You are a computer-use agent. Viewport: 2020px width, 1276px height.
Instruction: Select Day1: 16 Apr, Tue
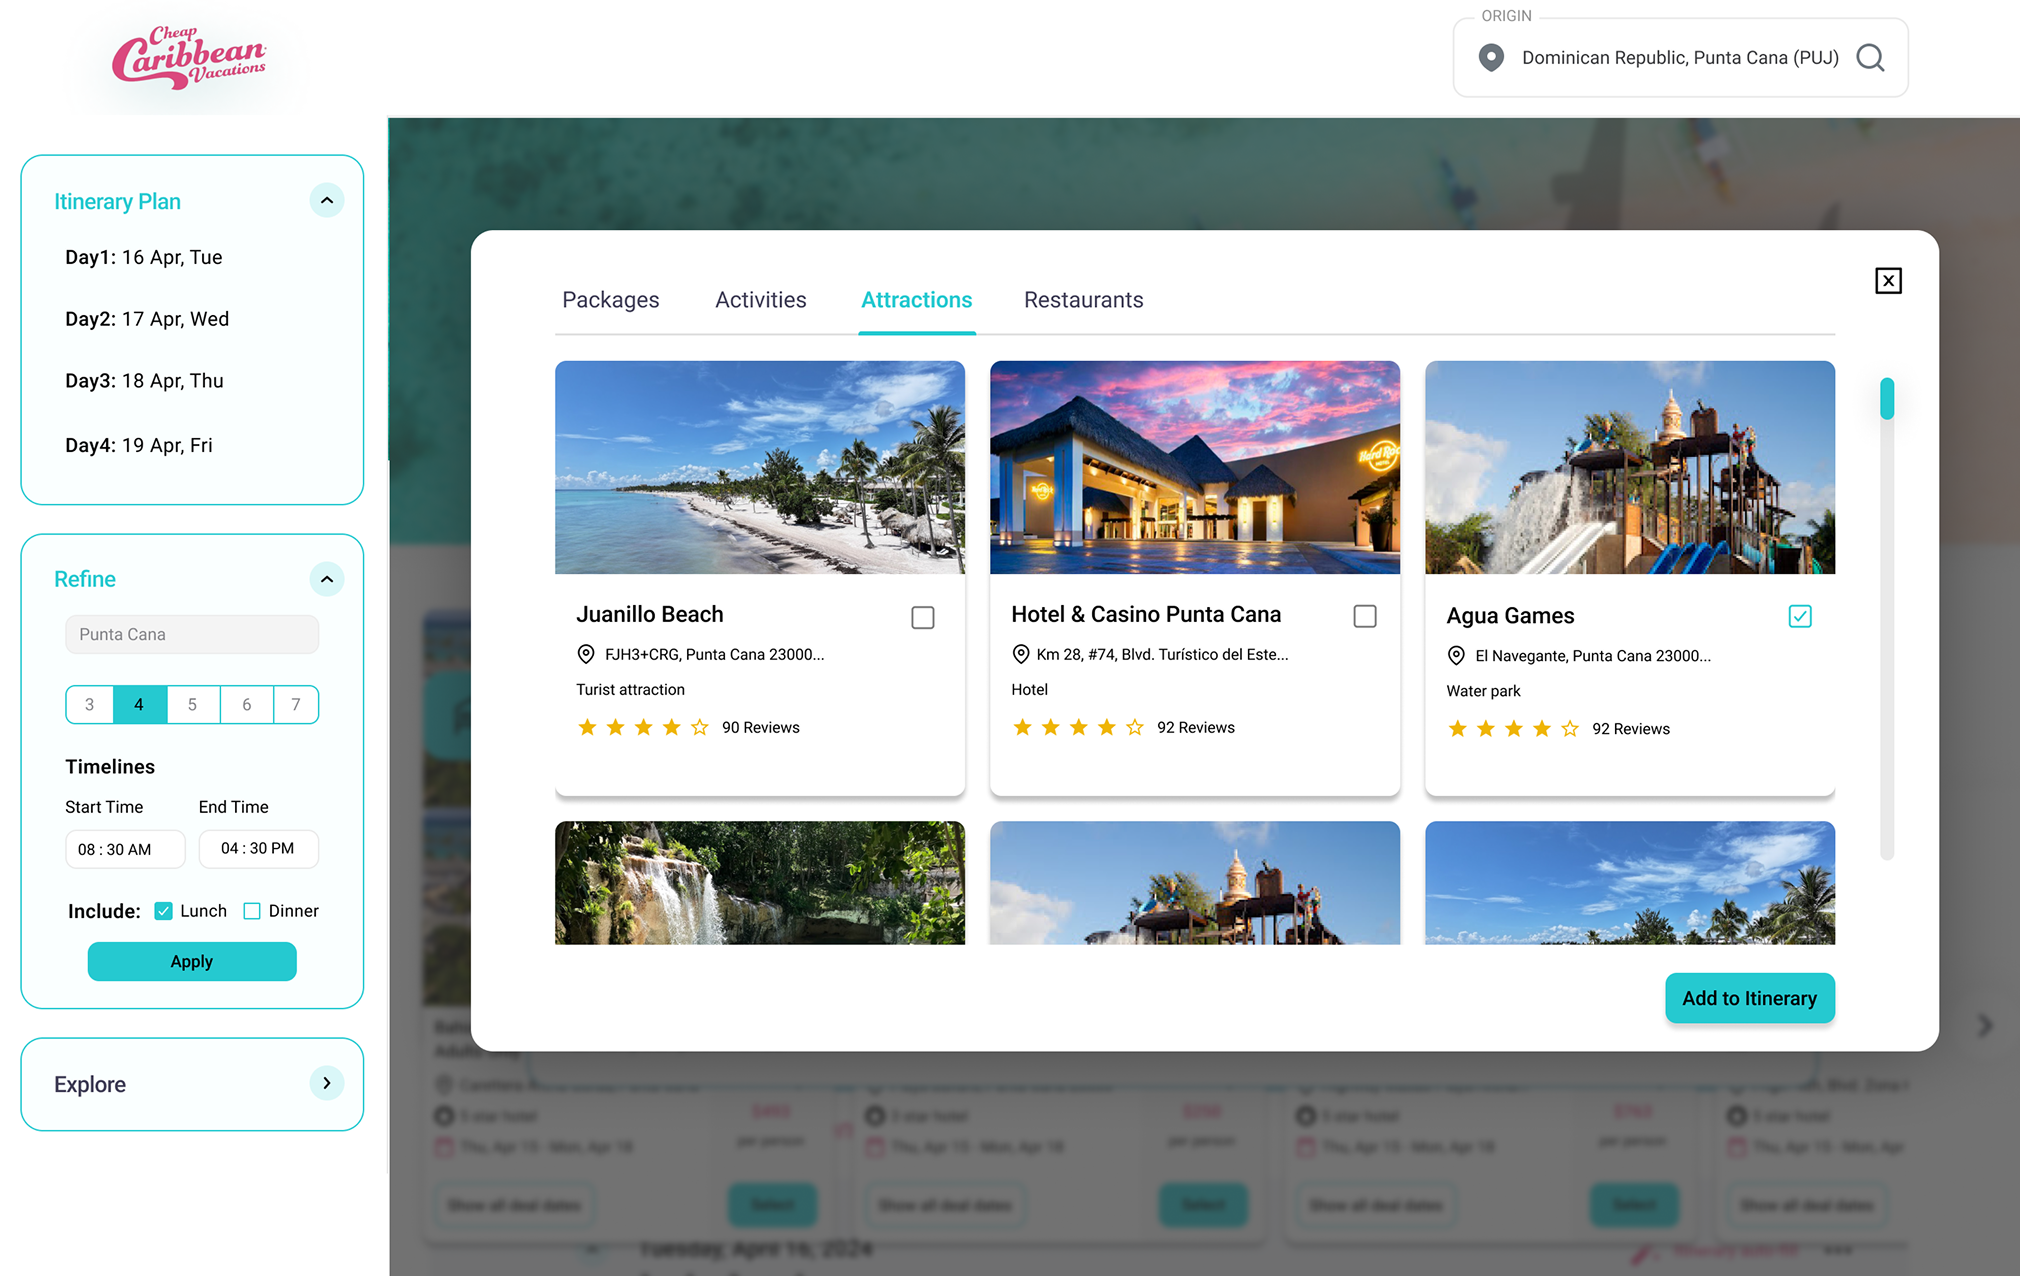(x=144, y=257)
